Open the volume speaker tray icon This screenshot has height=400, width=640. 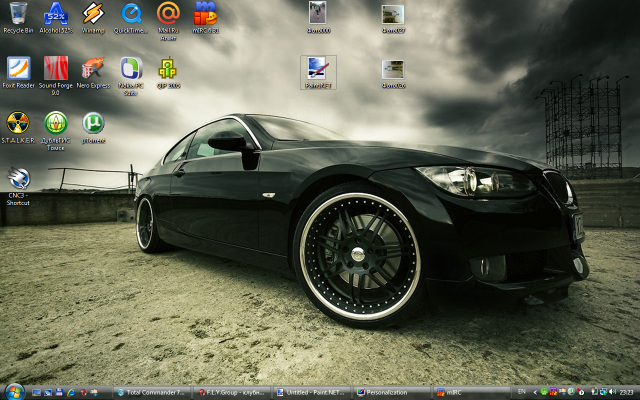pyautogui.click(x=613, y=392)
